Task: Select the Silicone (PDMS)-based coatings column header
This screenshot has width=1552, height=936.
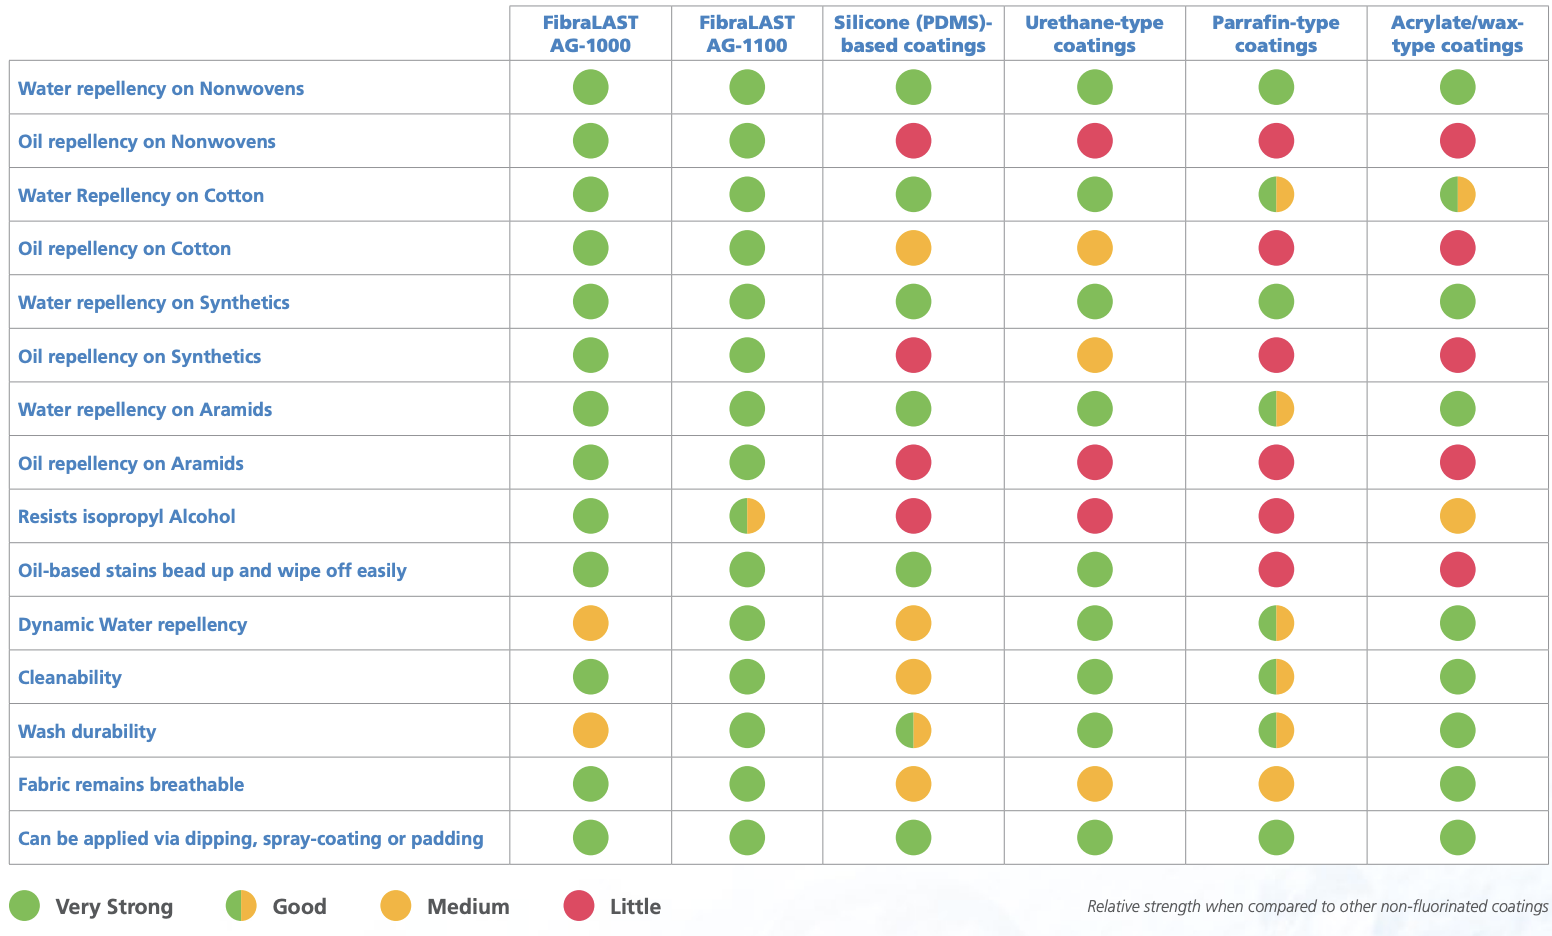Action: [x=913, y=34]
